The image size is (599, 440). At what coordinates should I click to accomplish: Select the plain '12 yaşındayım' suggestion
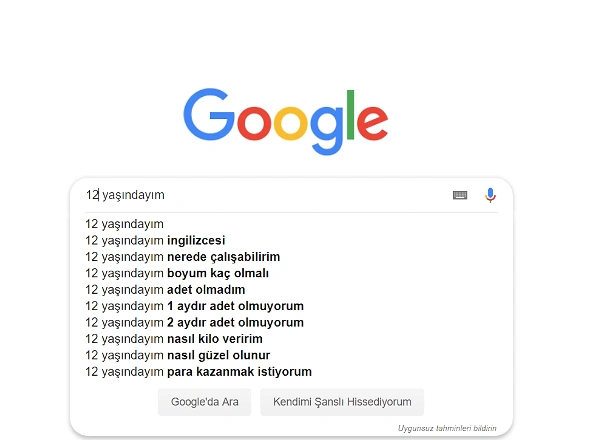125,224
